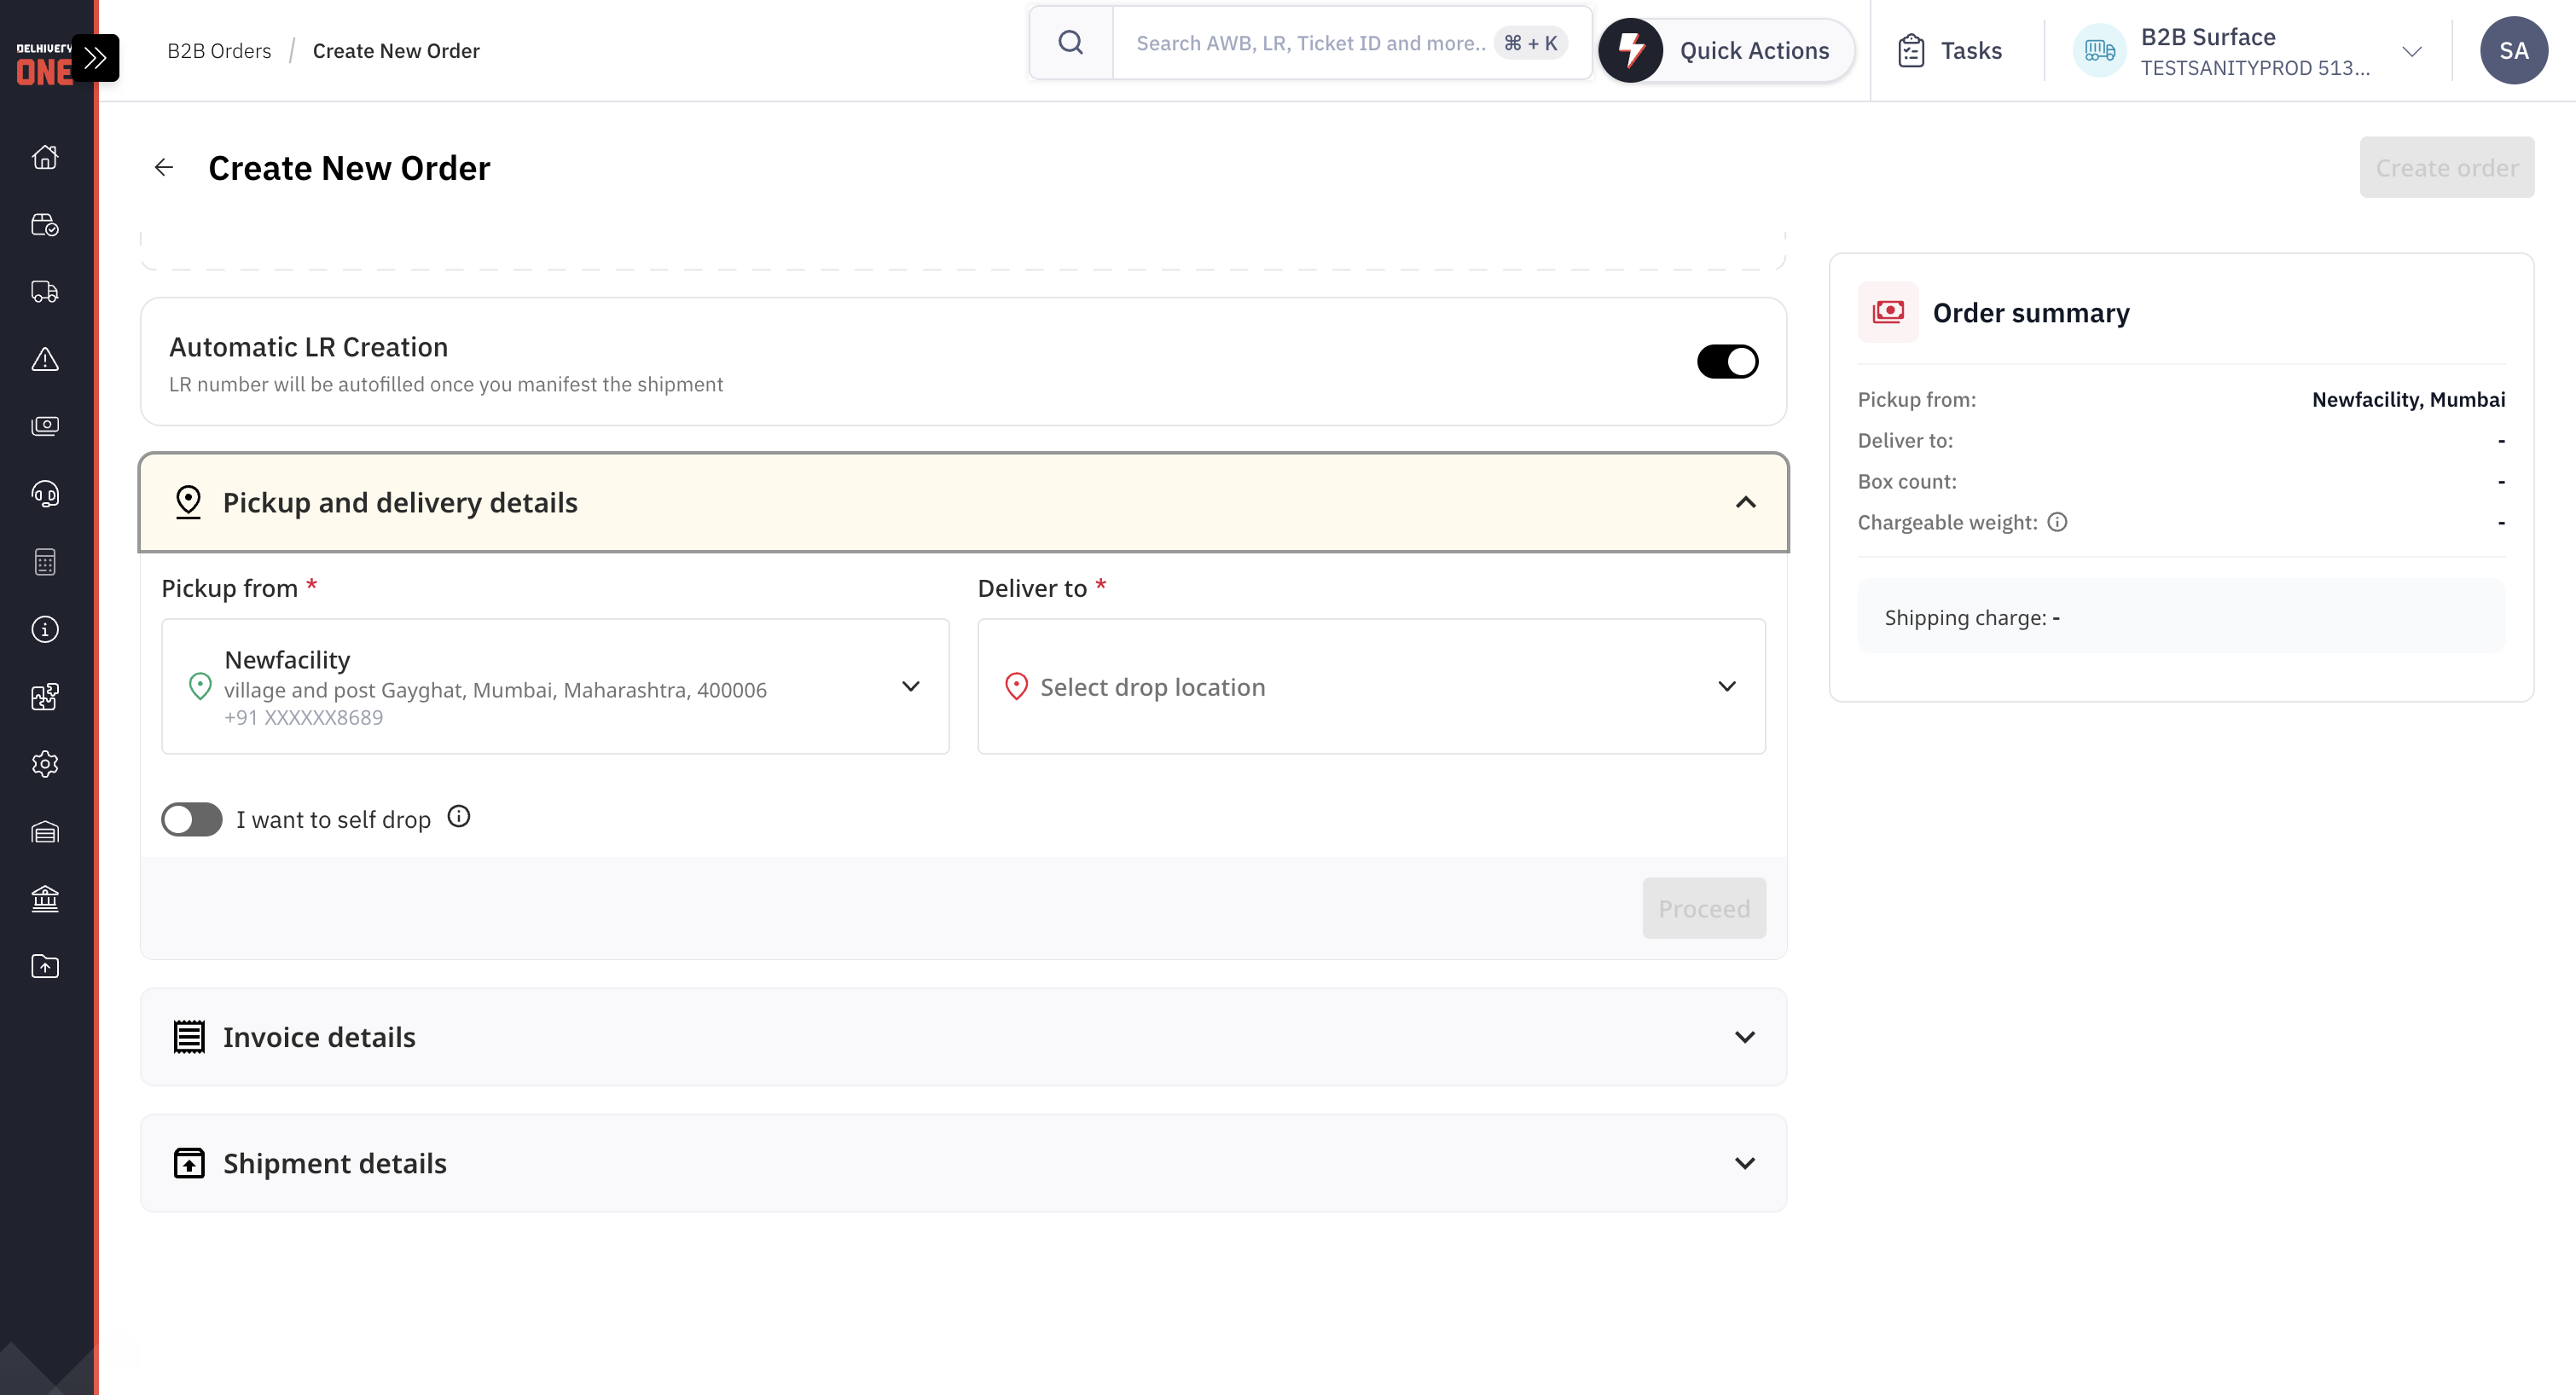
Task: Open the Tasks button label
Action: (1971, 51)
